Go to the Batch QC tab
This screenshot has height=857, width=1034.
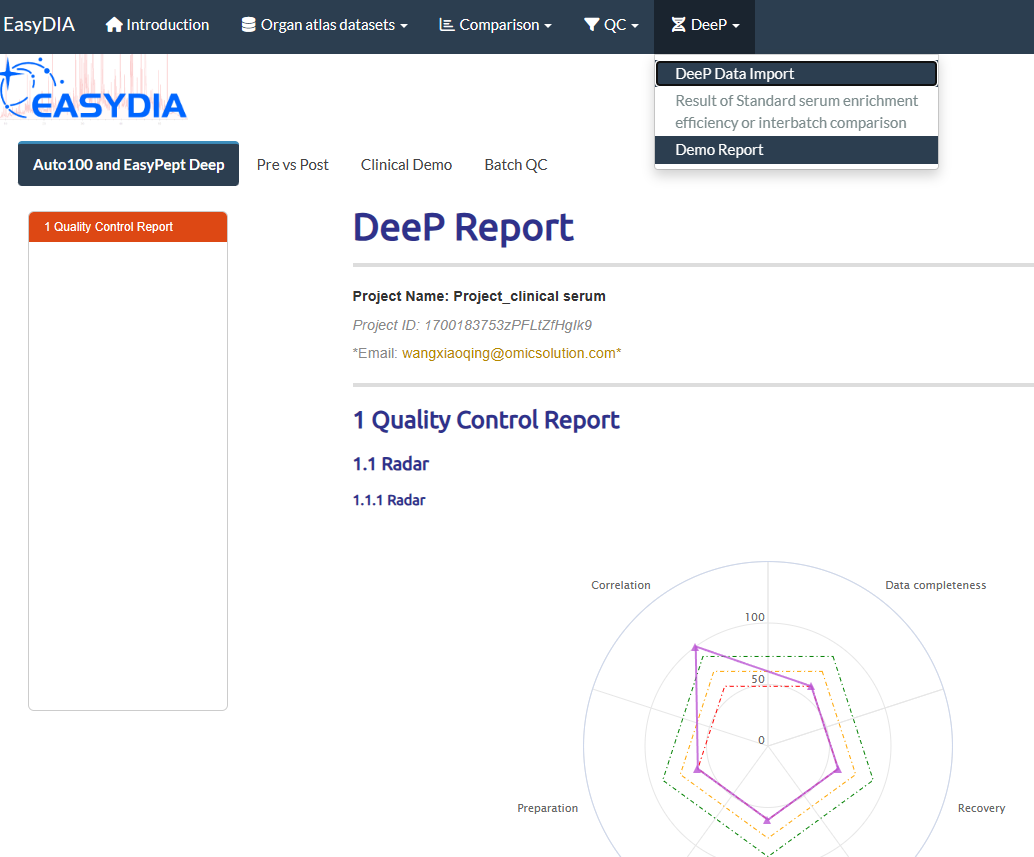pos(515,165)
